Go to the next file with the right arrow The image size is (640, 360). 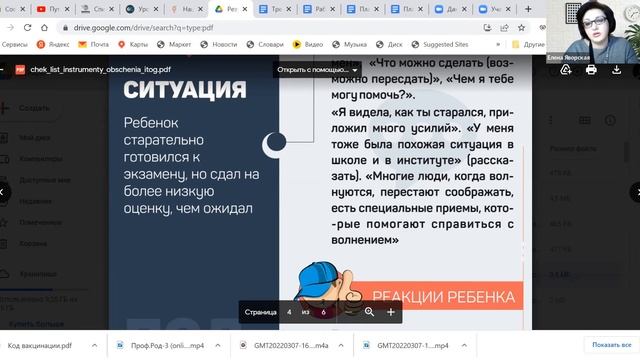tap(635, 192)
